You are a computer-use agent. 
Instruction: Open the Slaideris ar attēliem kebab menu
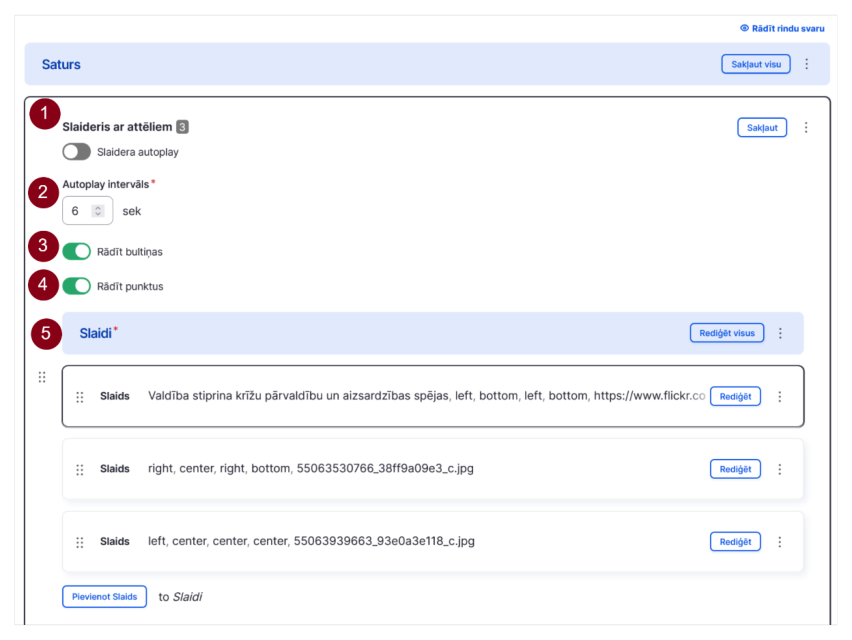coord(806,127)
